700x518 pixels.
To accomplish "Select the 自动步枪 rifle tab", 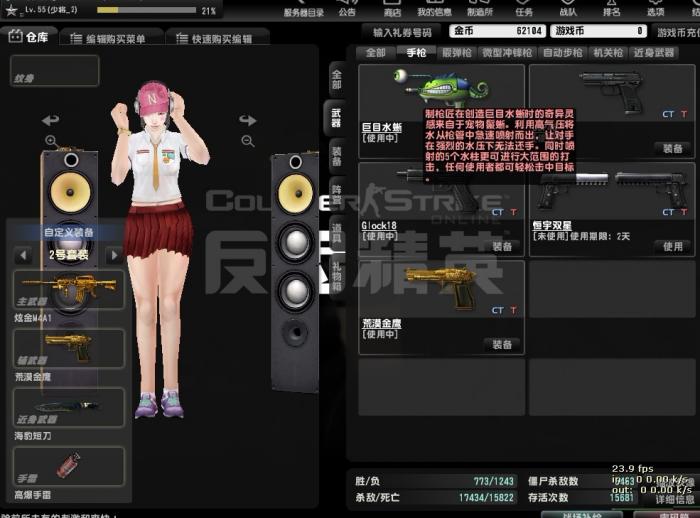I will tap(562, 53).
